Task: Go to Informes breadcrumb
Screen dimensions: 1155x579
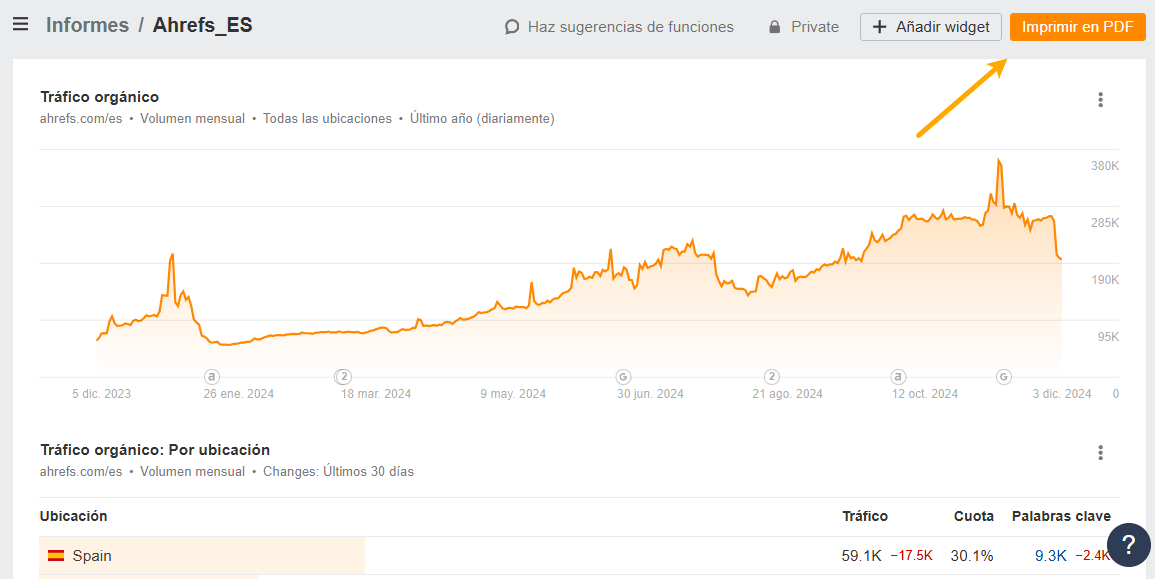Action: pos(87,25)
